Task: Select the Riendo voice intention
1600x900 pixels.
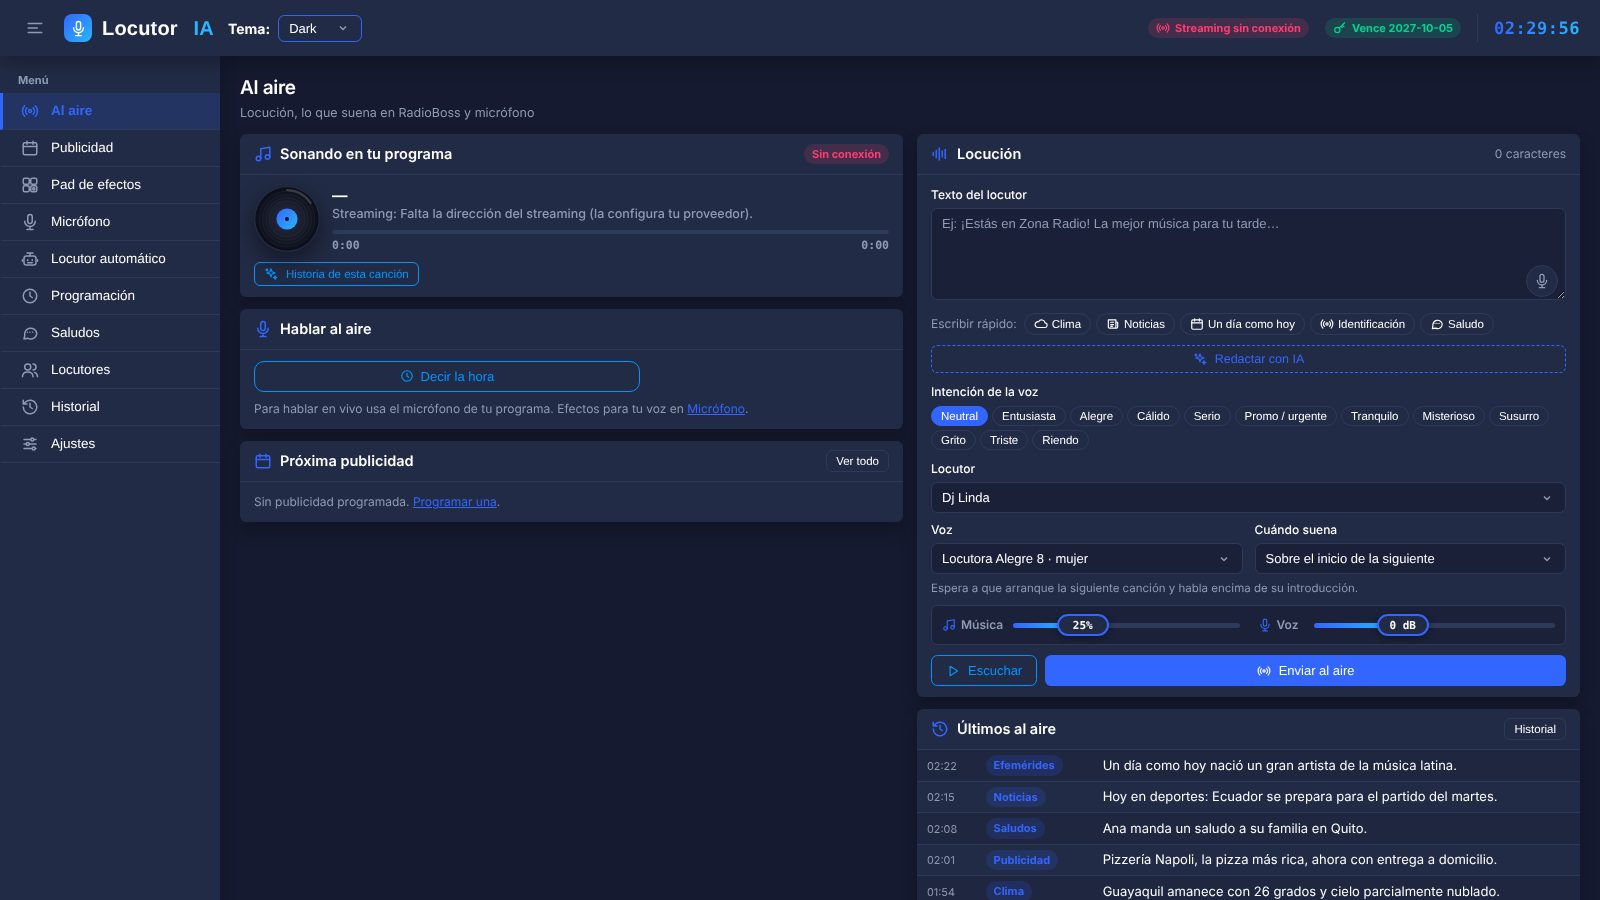Action: (x=1060, y=440)
